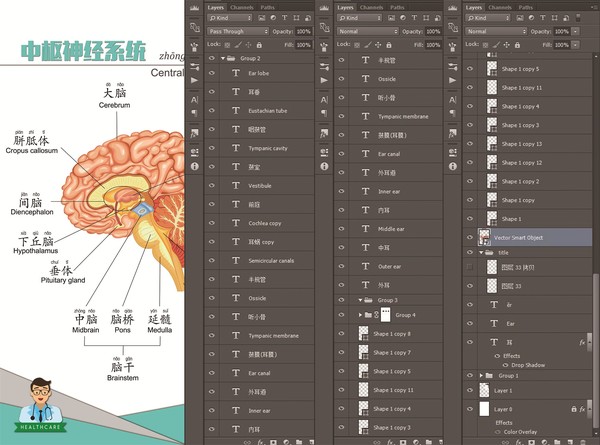Open Character icon beside the Pass Through panel
Screen dimensions: 600x445
pyautogui.click(x=194, y=100)
